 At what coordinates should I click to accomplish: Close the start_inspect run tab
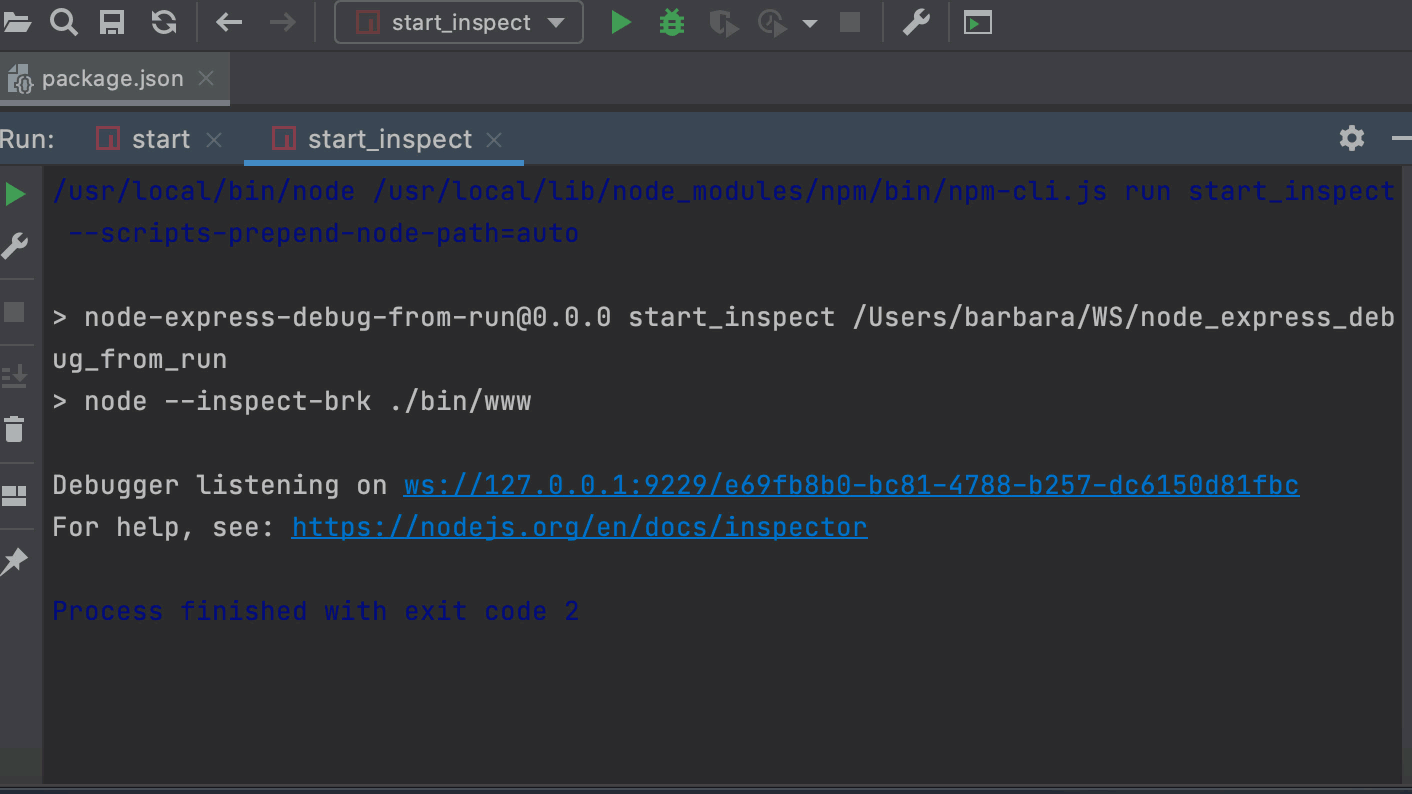[x=494, y=140]
